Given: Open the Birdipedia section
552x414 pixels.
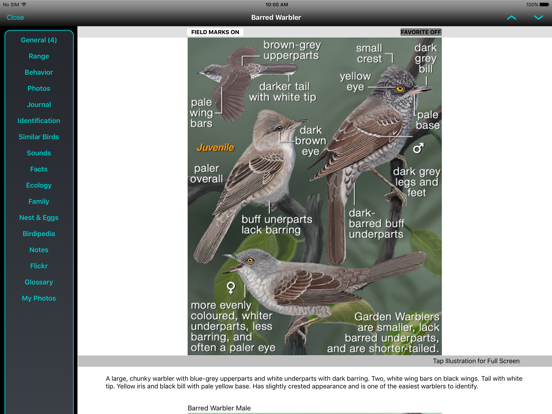Looking at the screenshot, I should pos(39,234).
